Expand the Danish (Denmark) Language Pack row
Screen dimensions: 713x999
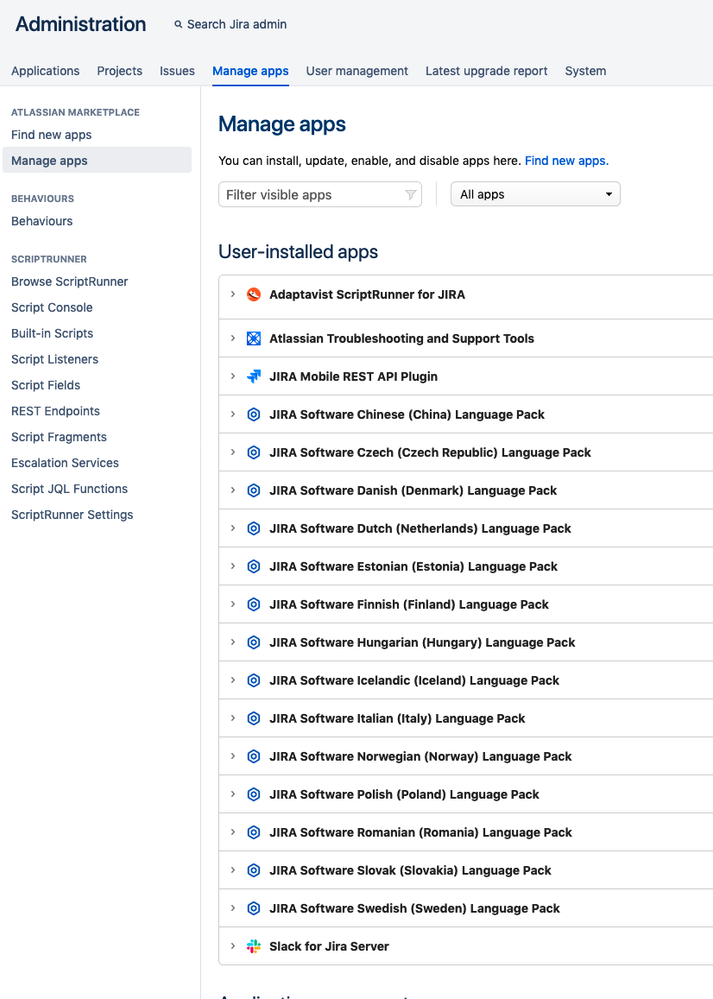click(233, 491)
